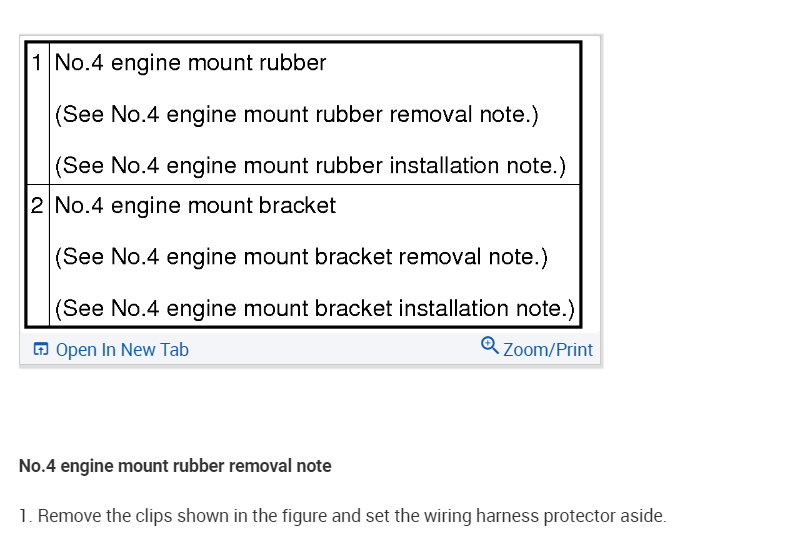Click the step number "1." before Remove
The width and height of the screenshot is (807, 560).
[x=25, y=516]
